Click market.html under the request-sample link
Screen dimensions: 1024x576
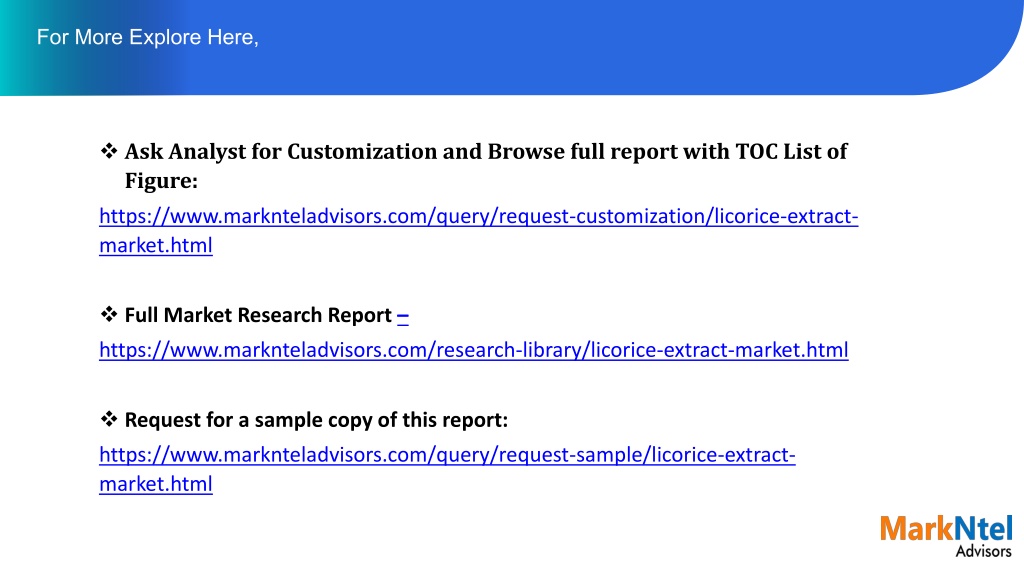click(x=156, y=484)
